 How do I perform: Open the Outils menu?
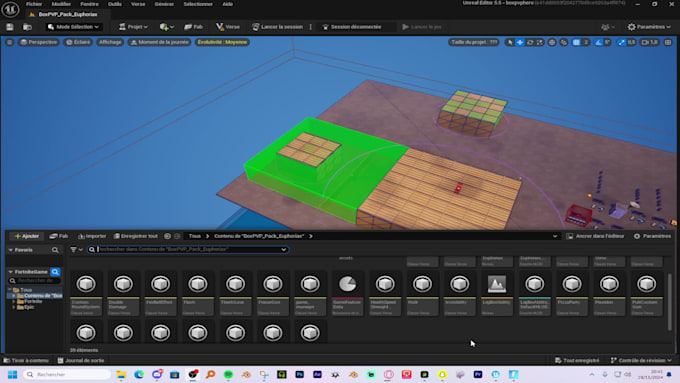(115, 4)
